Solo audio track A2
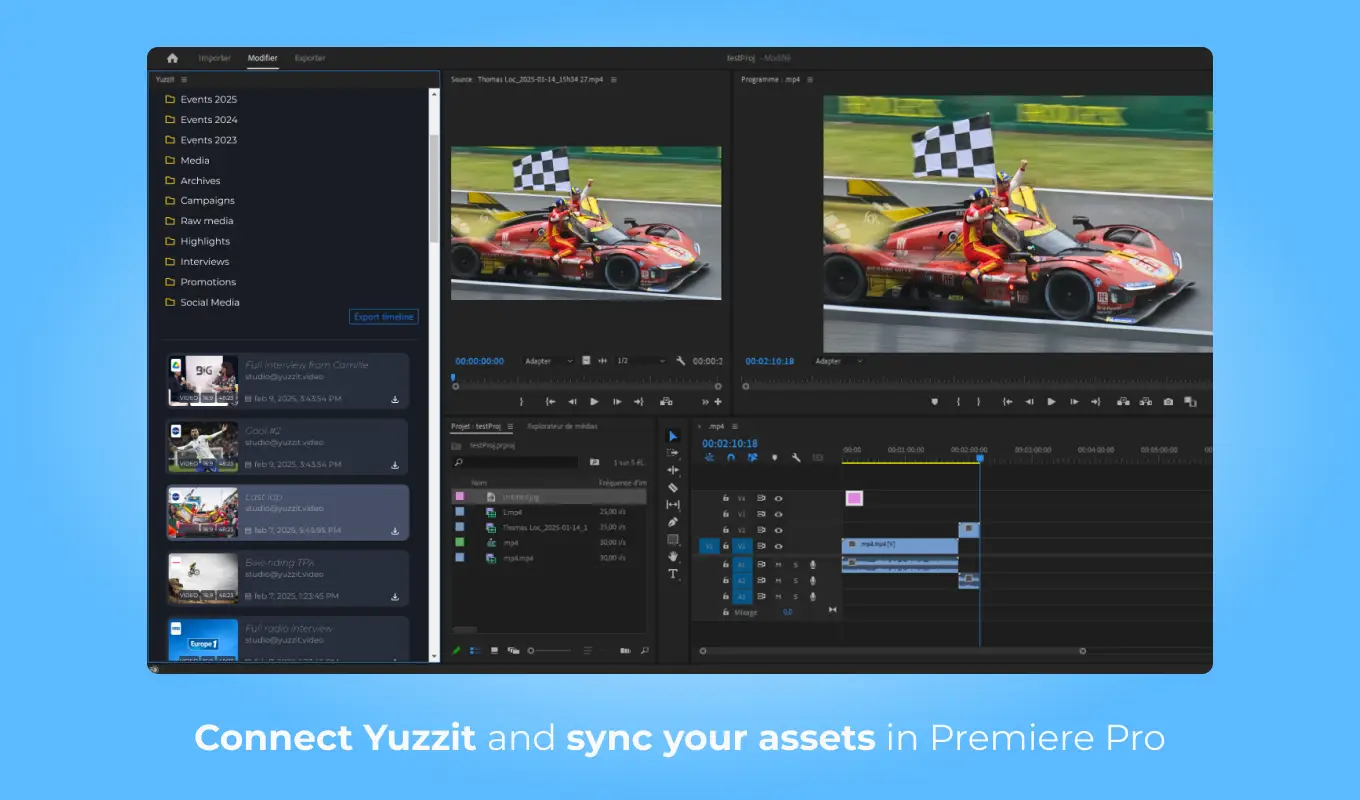Viewport: 1360px width, 800px height. click(796, 580)
